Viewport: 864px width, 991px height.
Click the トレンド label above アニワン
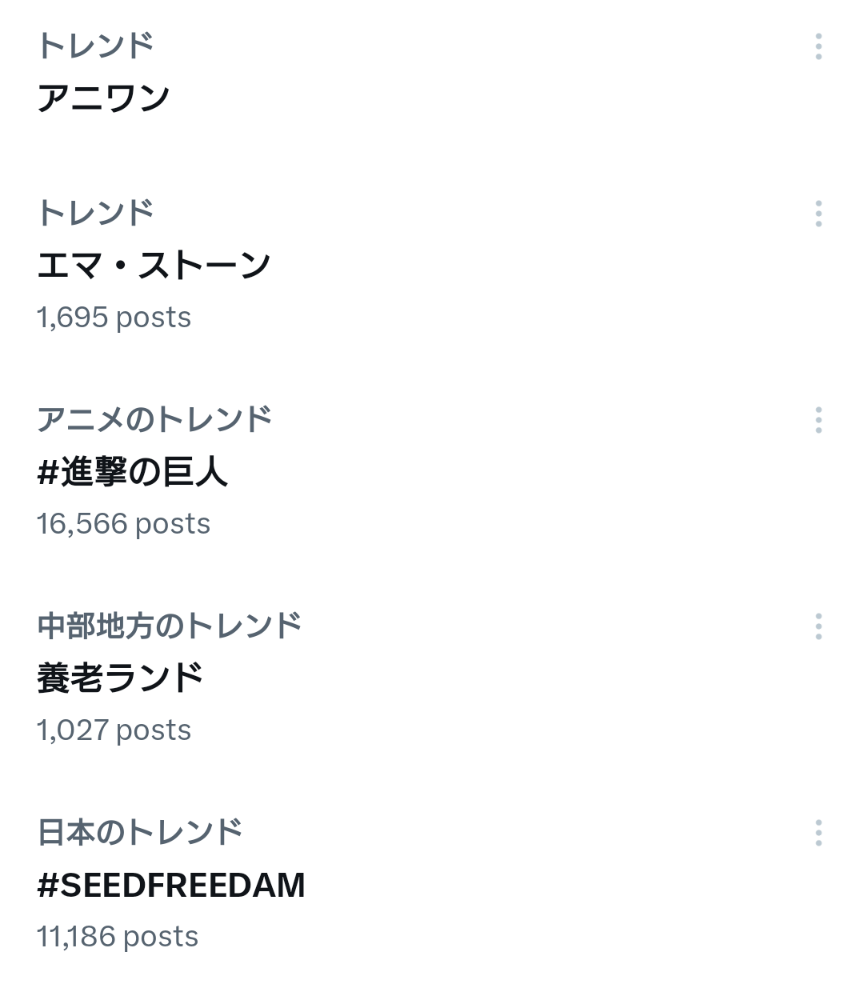tap(95, 45)
